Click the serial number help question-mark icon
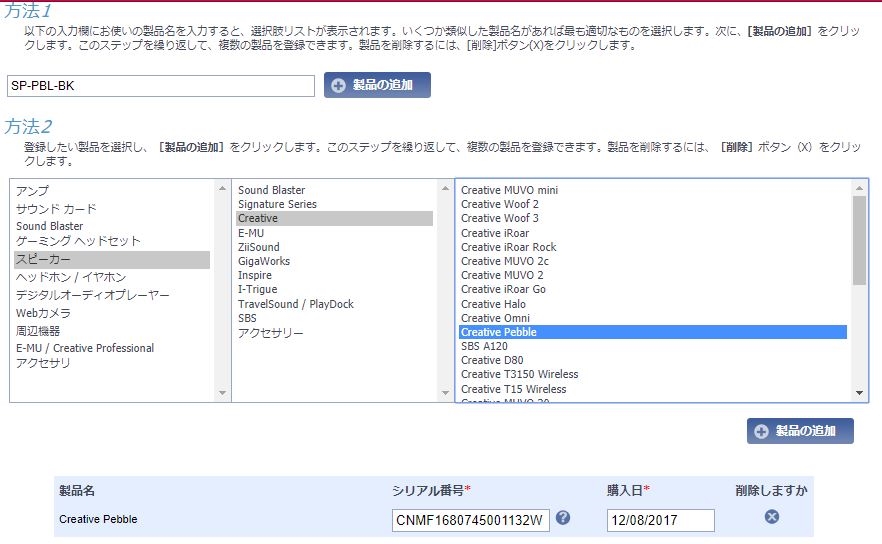 pyautogui.click(x=563, y=518)
